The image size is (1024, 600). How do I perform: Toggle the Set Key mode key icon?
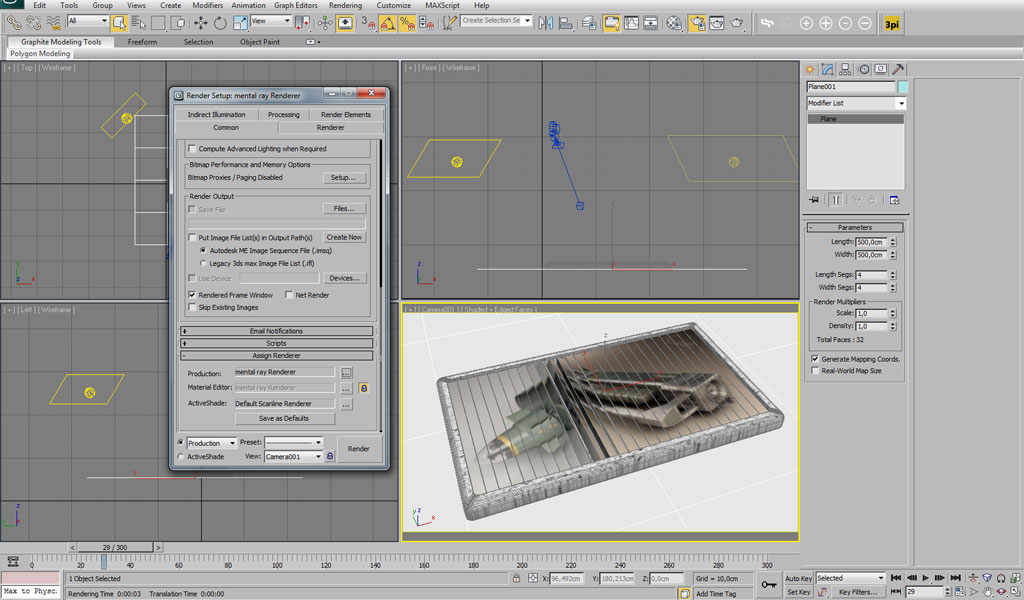(769, 584)
